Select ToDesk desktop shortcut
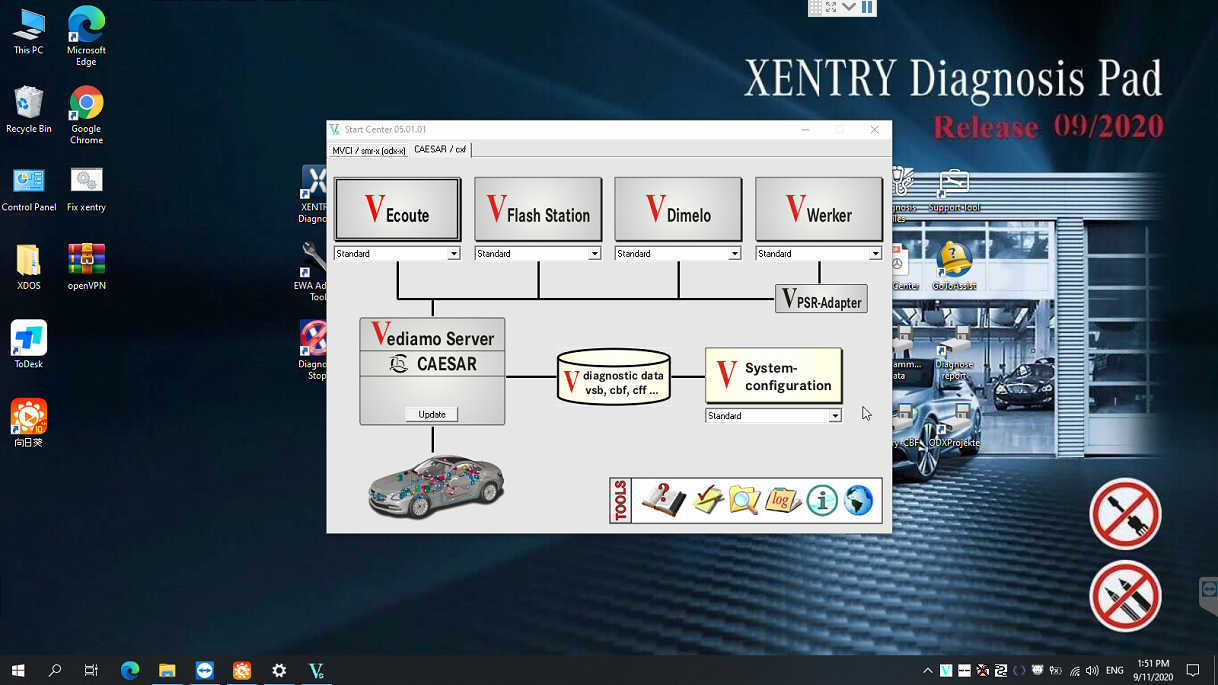This screenshot has width=1218, height=685. click(x=29, y=345)
